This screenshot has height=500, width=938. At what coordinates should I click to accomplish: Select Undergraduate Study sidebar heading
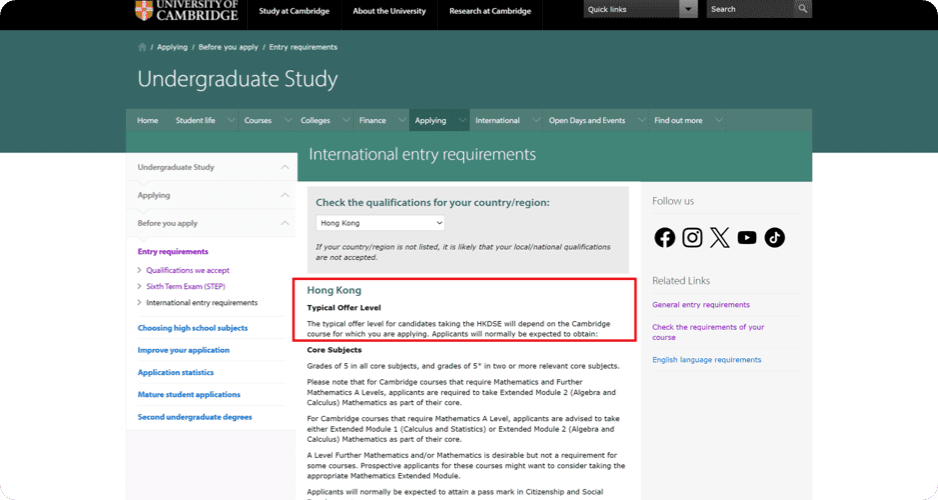[176, 167]
